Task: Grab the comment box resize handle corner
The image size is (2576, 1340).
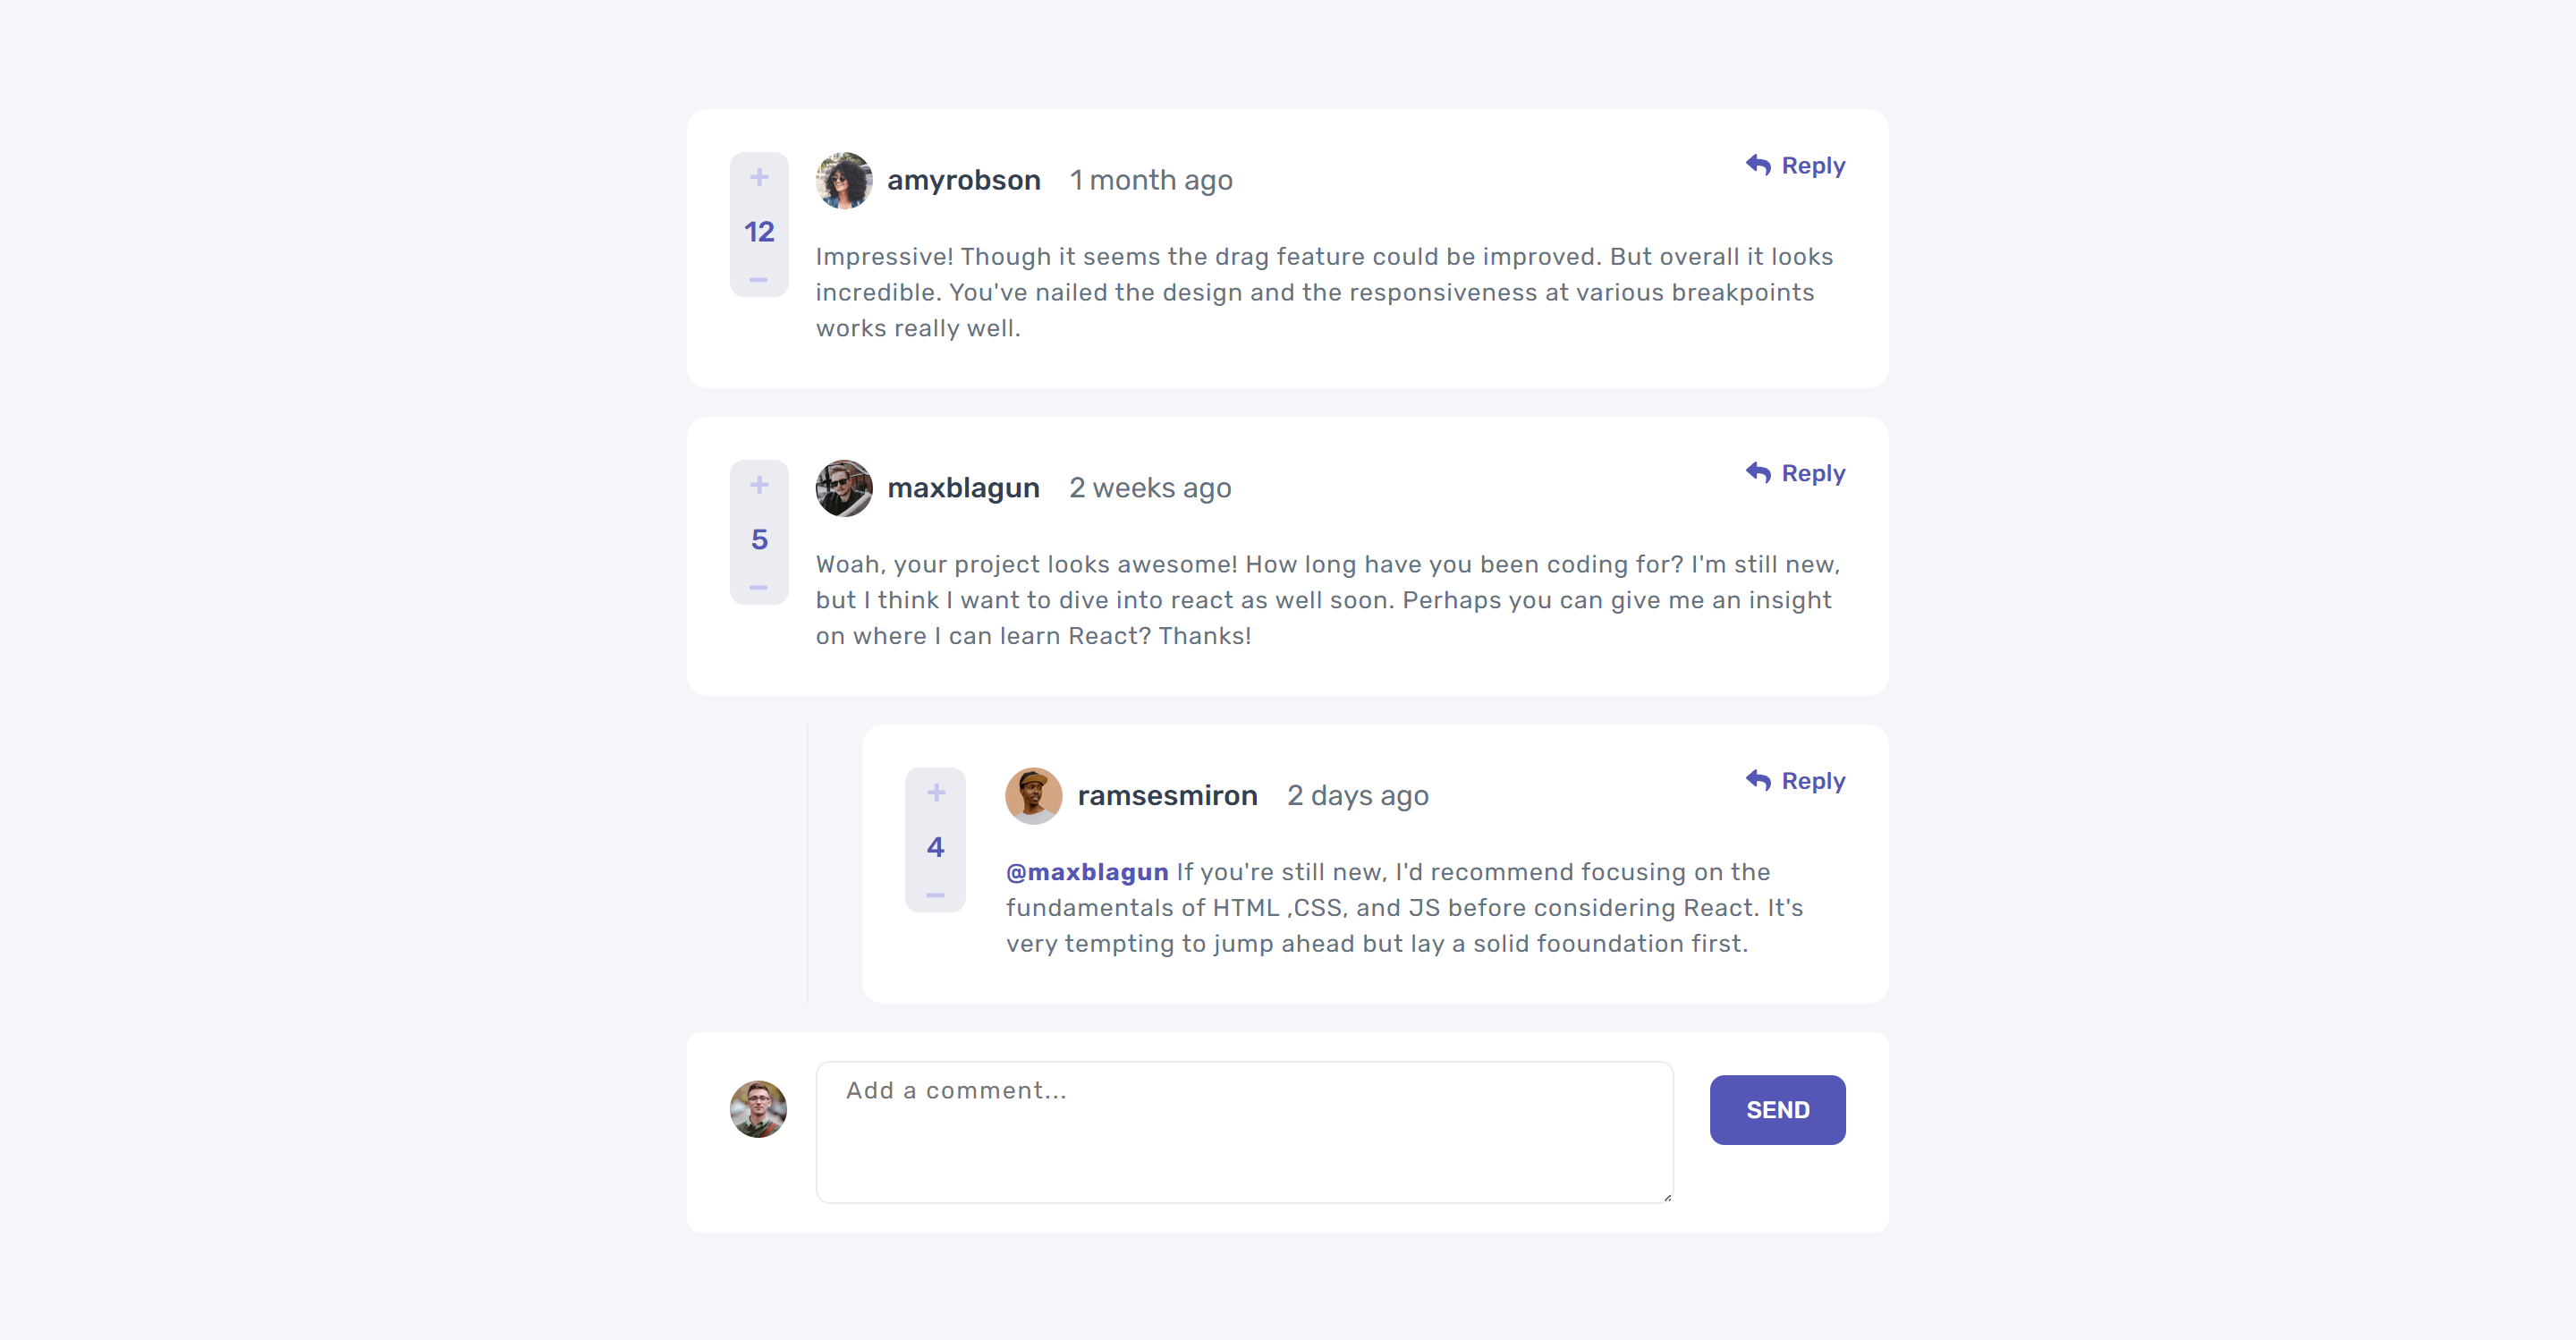Action: 1667,1197
